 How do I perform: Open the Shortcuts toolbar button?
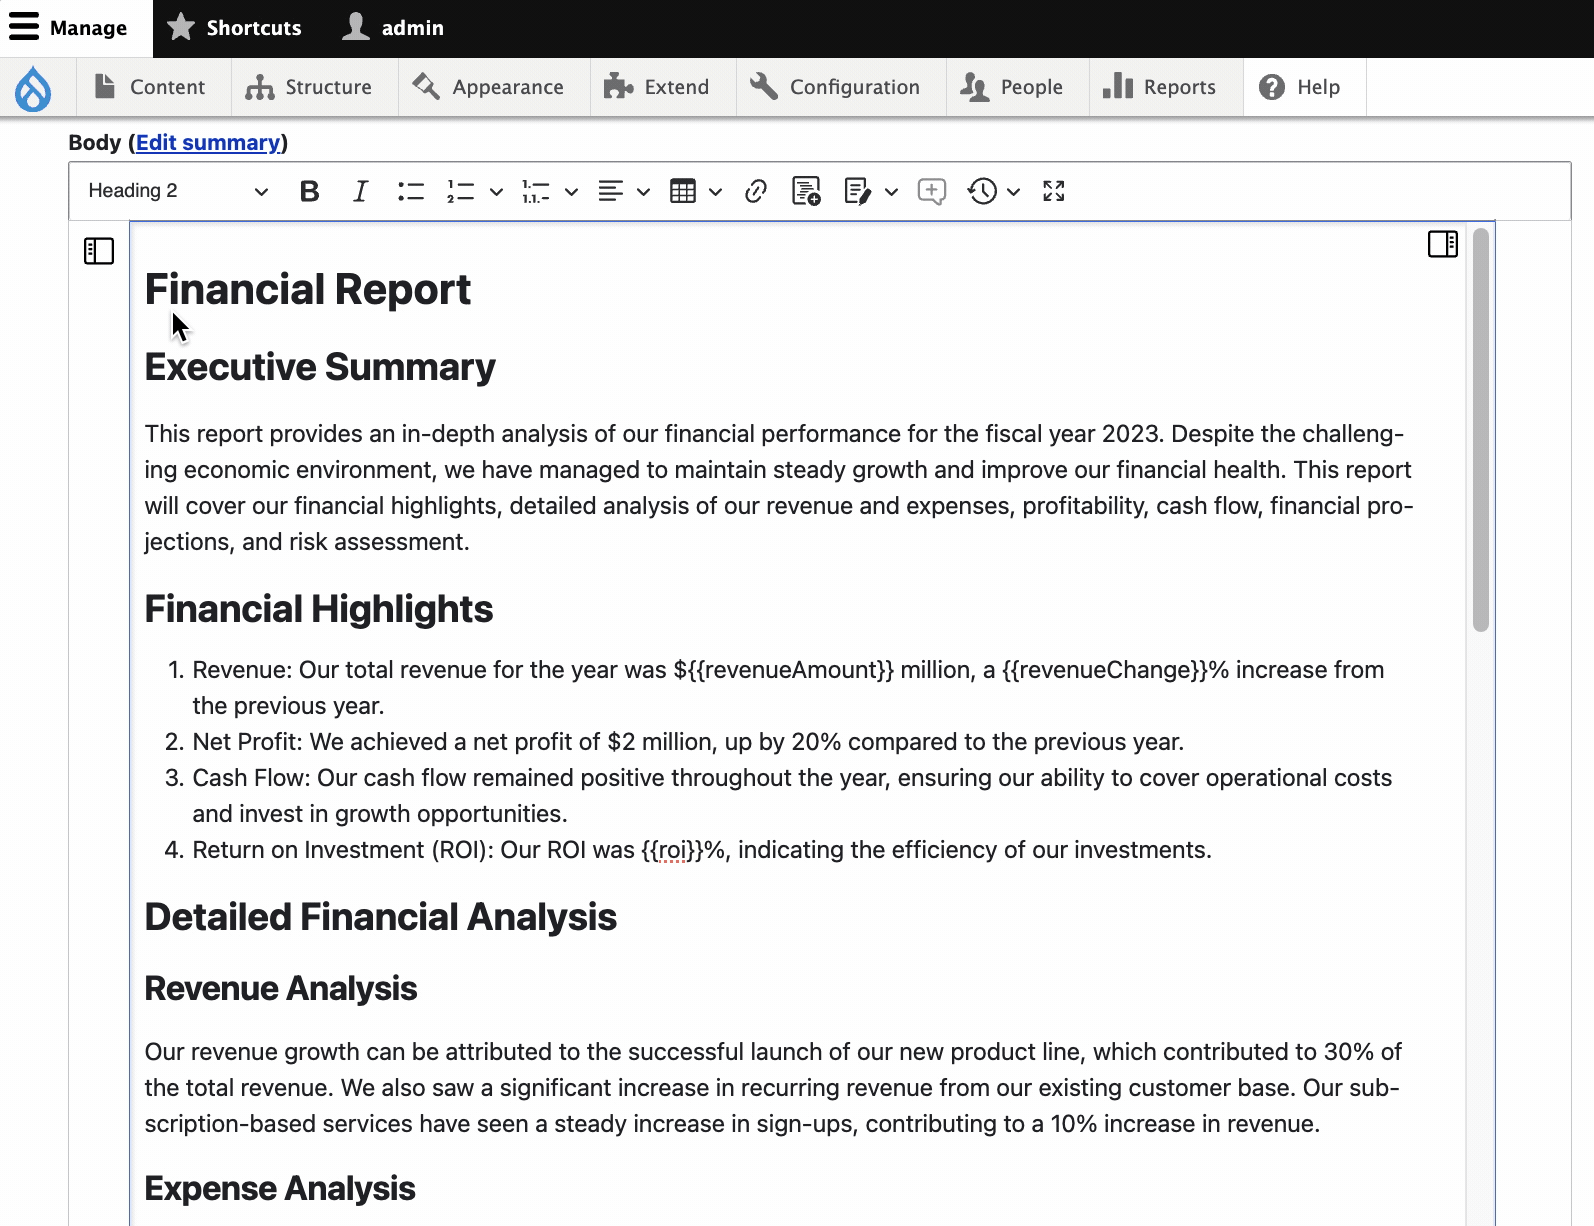pyautogui.click(x=236, y=28)
